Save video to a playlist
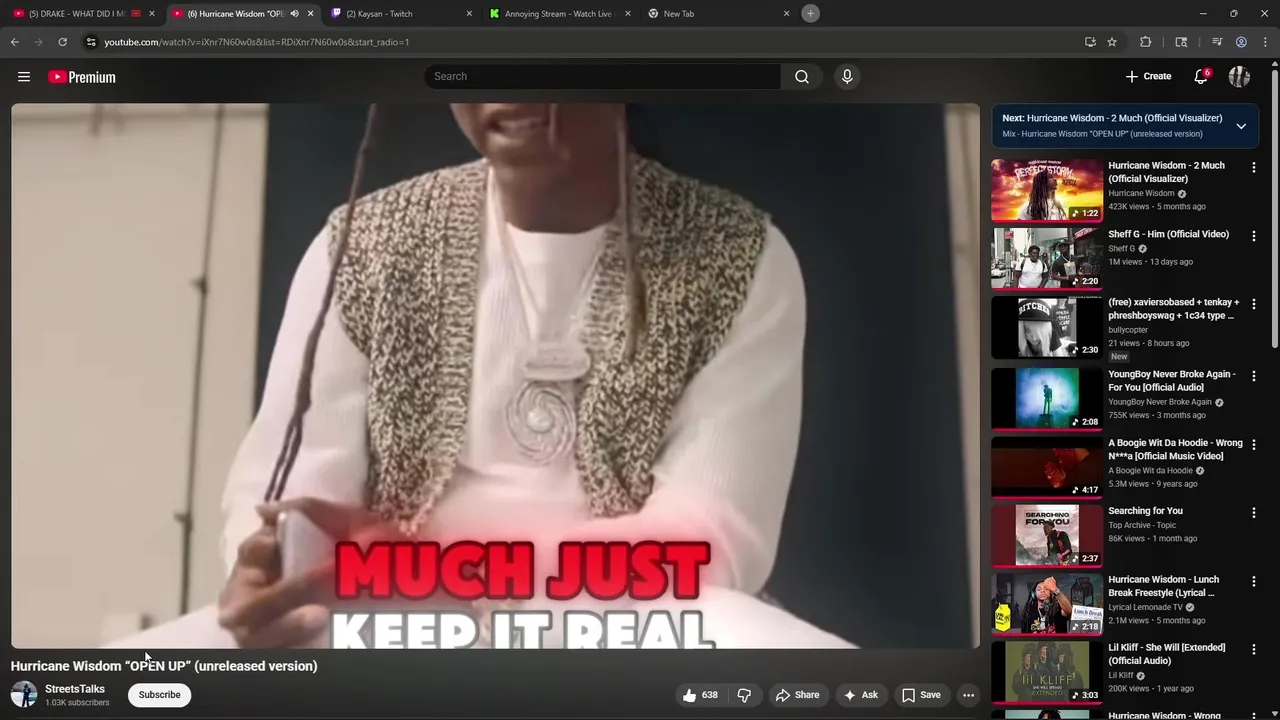This screenshot has height=720, width=1280. [921, 695]
